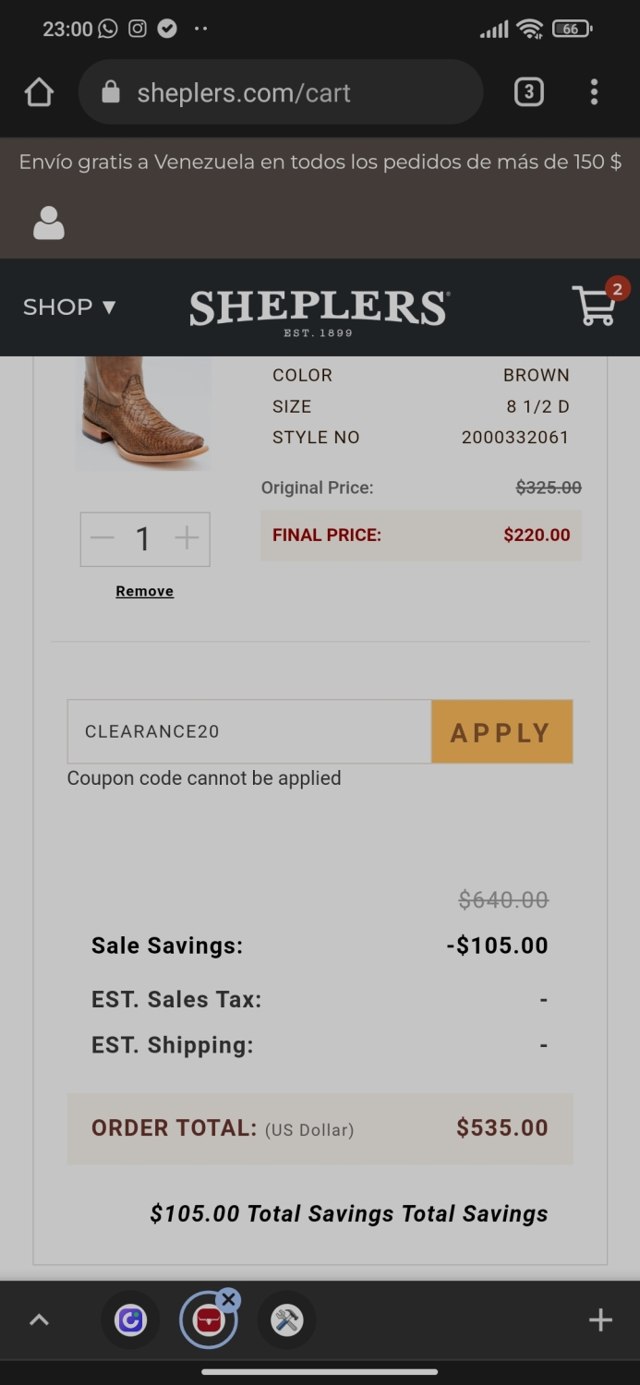Image resolution: width=640 pixels, height=1385 pixels.
Task: Tap the browser home icon
Action: [39, 93]
